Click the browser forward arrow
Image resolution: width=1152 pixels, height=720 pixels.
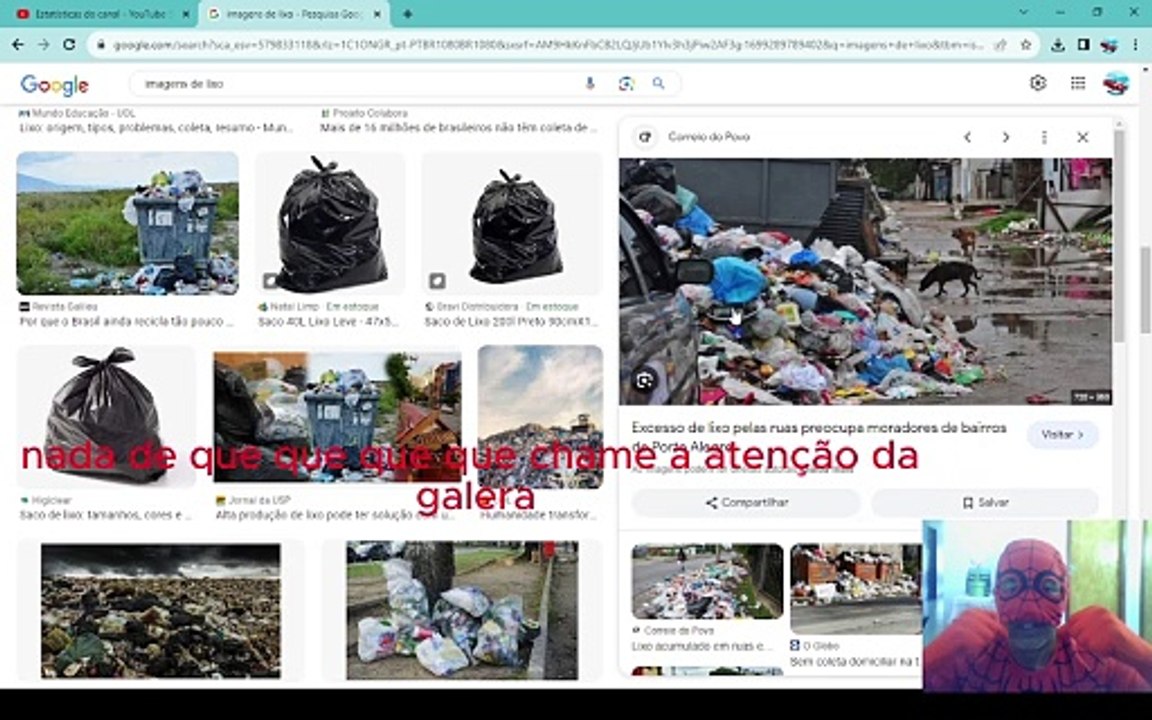coord(43,45)
